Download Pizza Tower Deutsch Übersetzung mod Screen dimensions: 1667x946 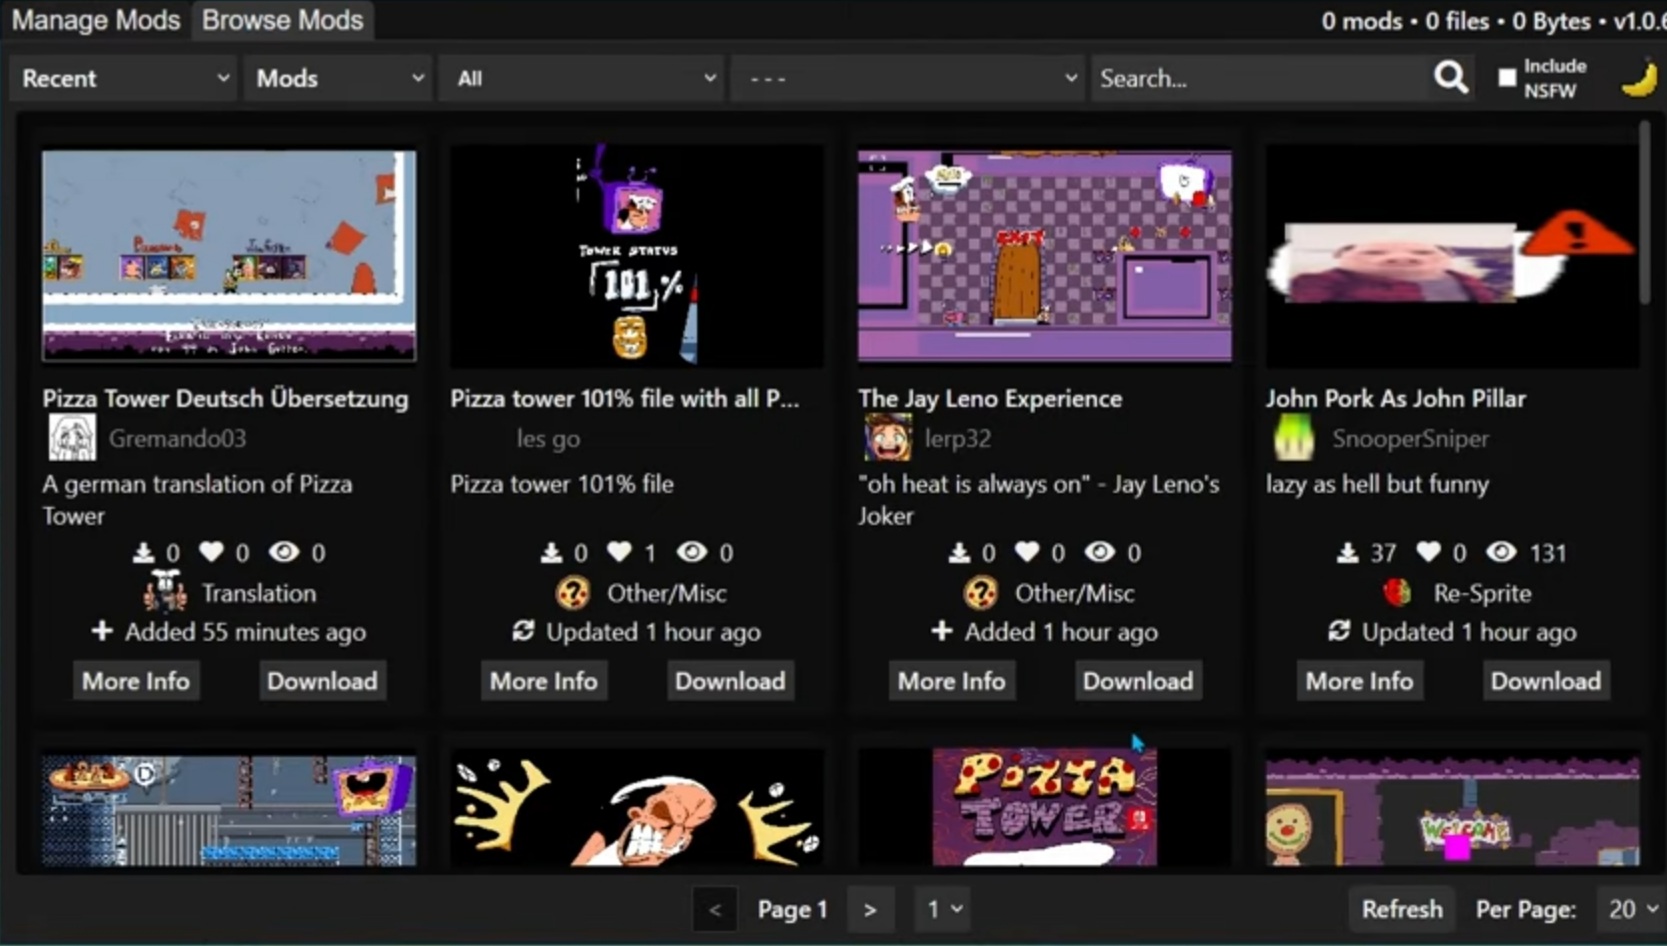coord(322,681)
